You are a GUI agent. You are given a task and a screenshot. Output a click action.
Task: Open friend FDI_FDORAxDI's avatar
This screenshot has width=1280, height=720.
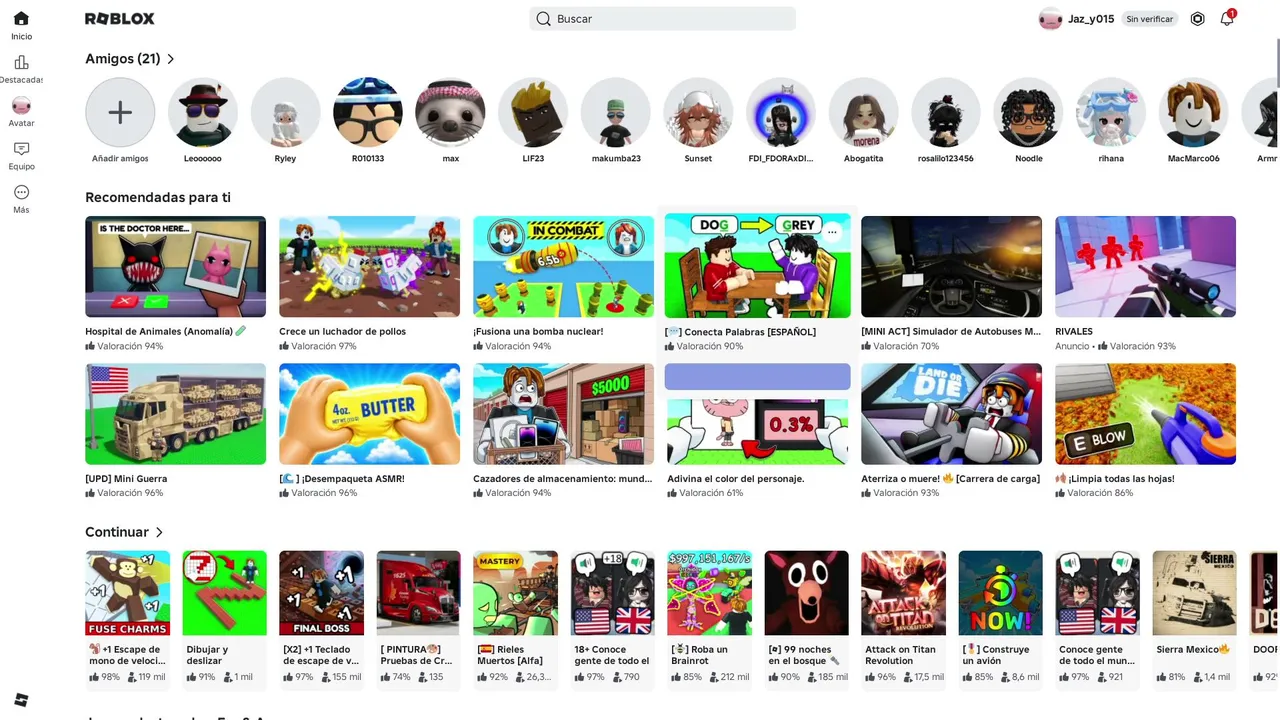pos(781,112)
